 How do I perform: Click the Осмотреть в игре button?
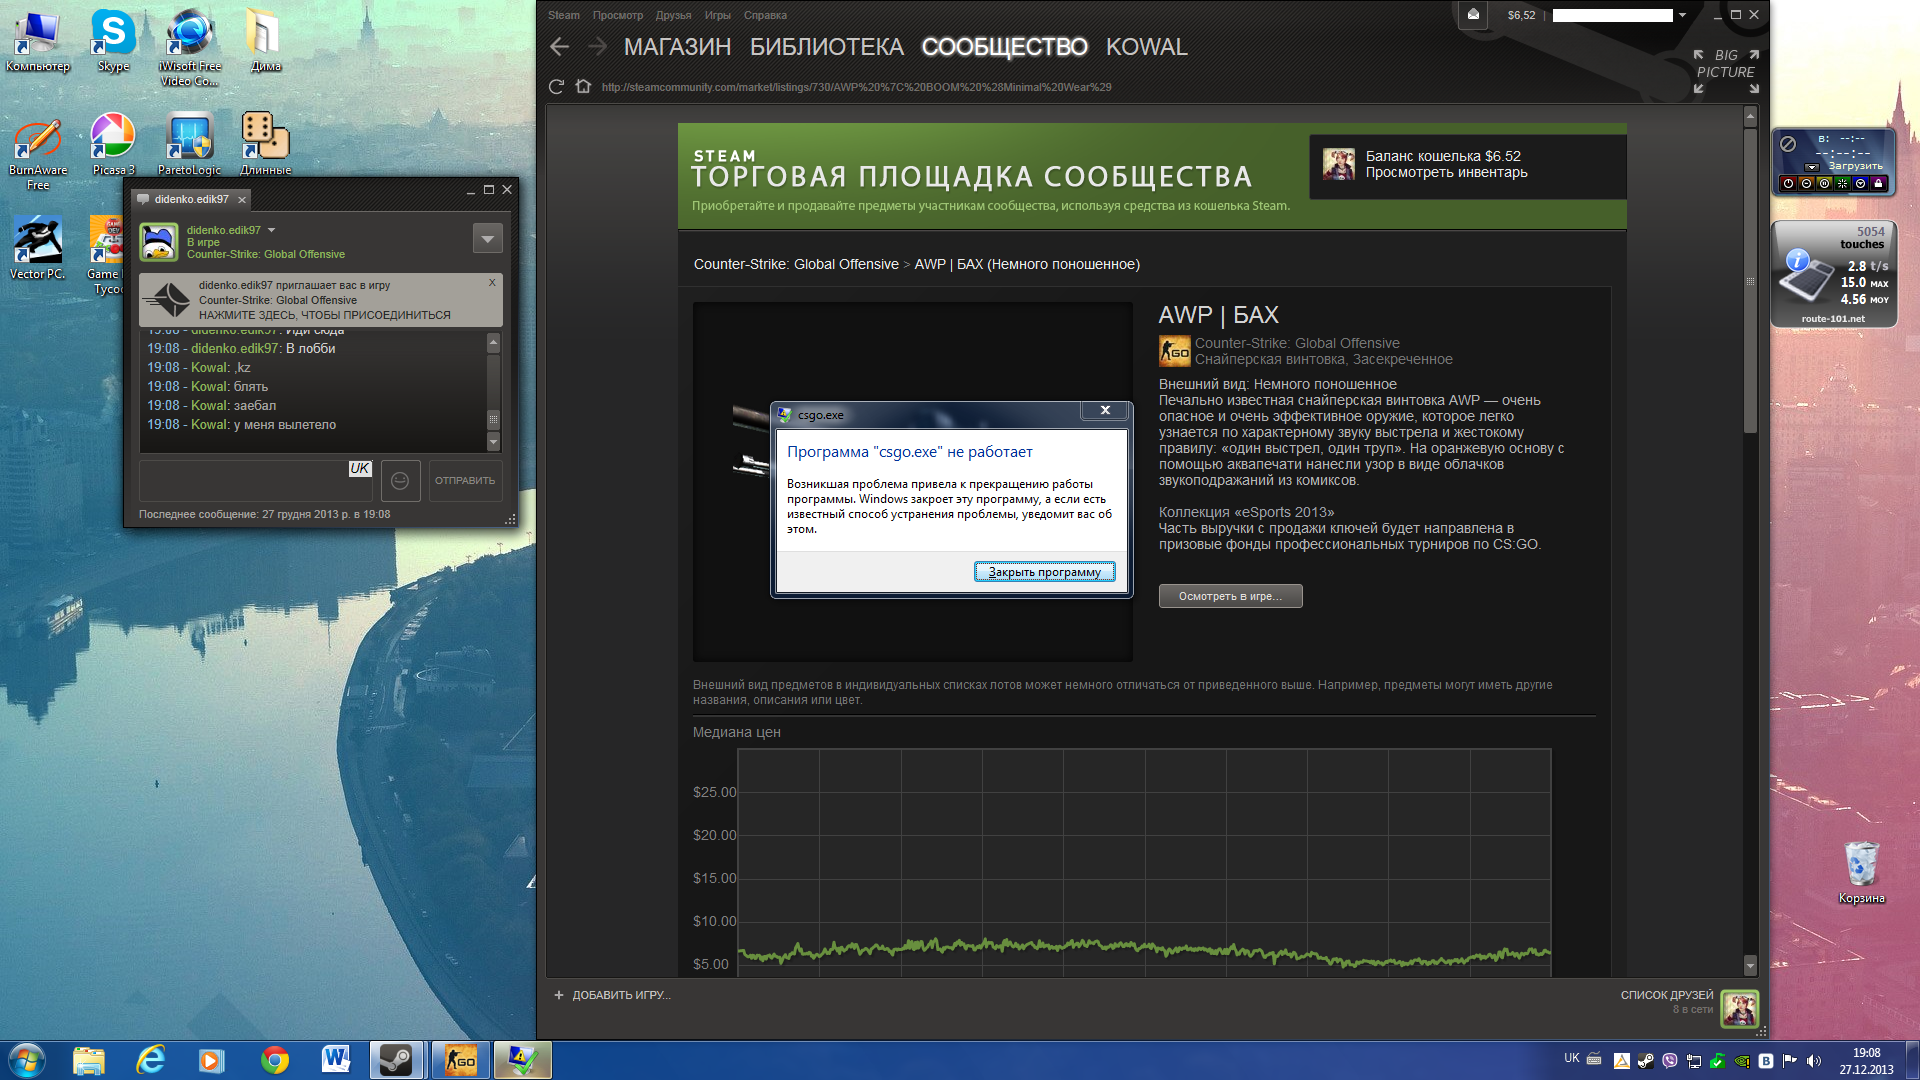(1230, 596)
